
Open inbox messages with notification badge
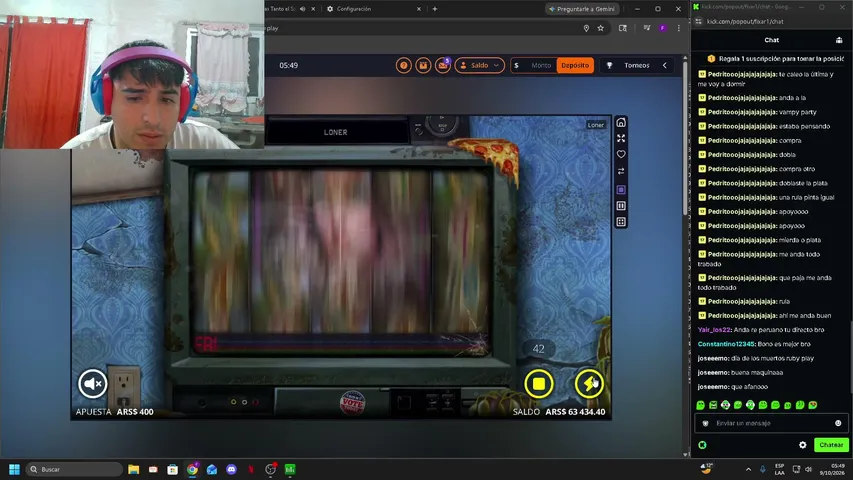pos(443,65)
